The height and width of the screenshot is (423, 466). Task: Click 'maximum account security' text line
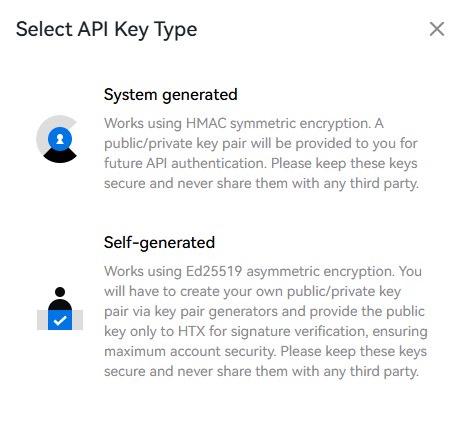click(190, 351)
